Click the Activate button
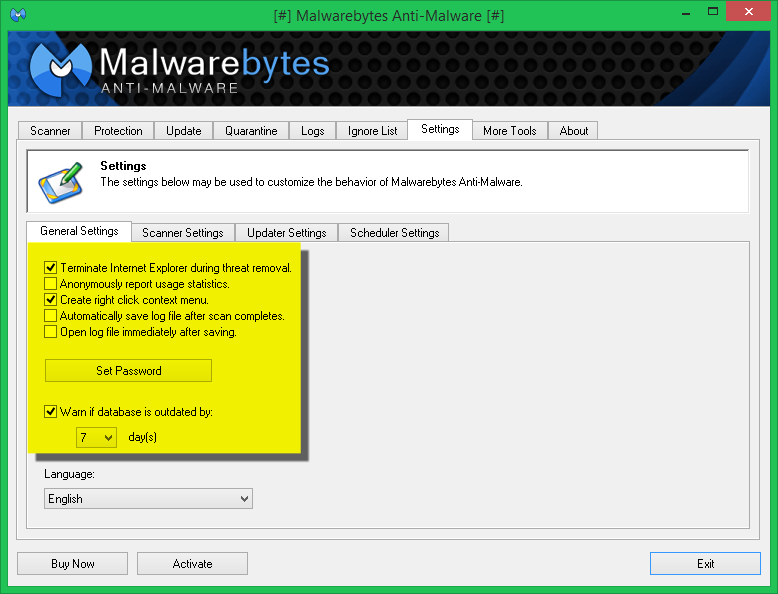Viewport: 778px width, 594px height. (193, 564)
